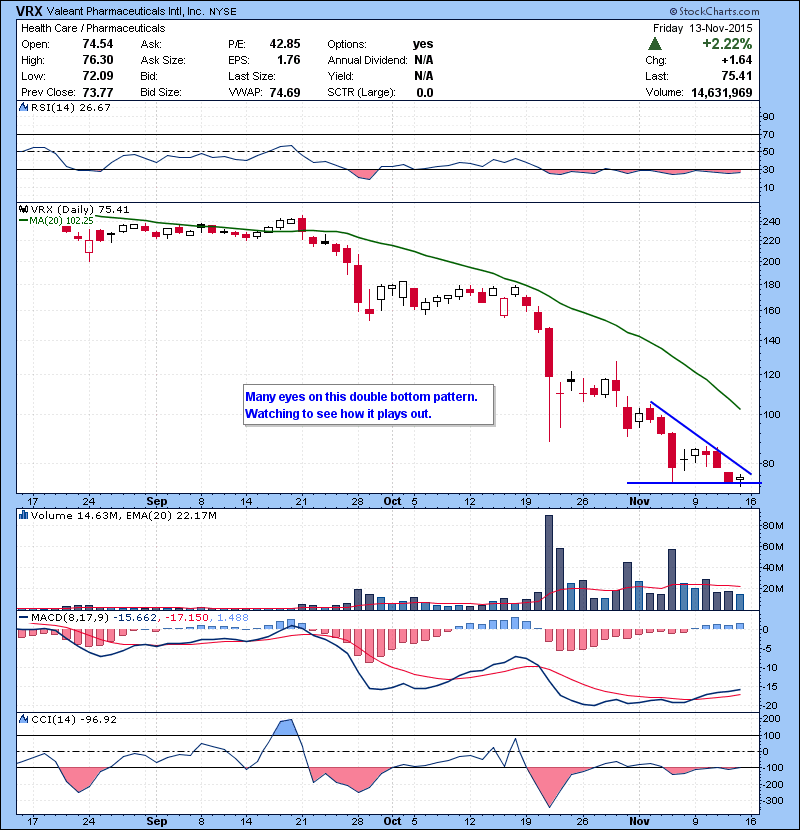Click the 240 price axis label
The height and width of the screenshot is (830, 800).
click(771, 222)
